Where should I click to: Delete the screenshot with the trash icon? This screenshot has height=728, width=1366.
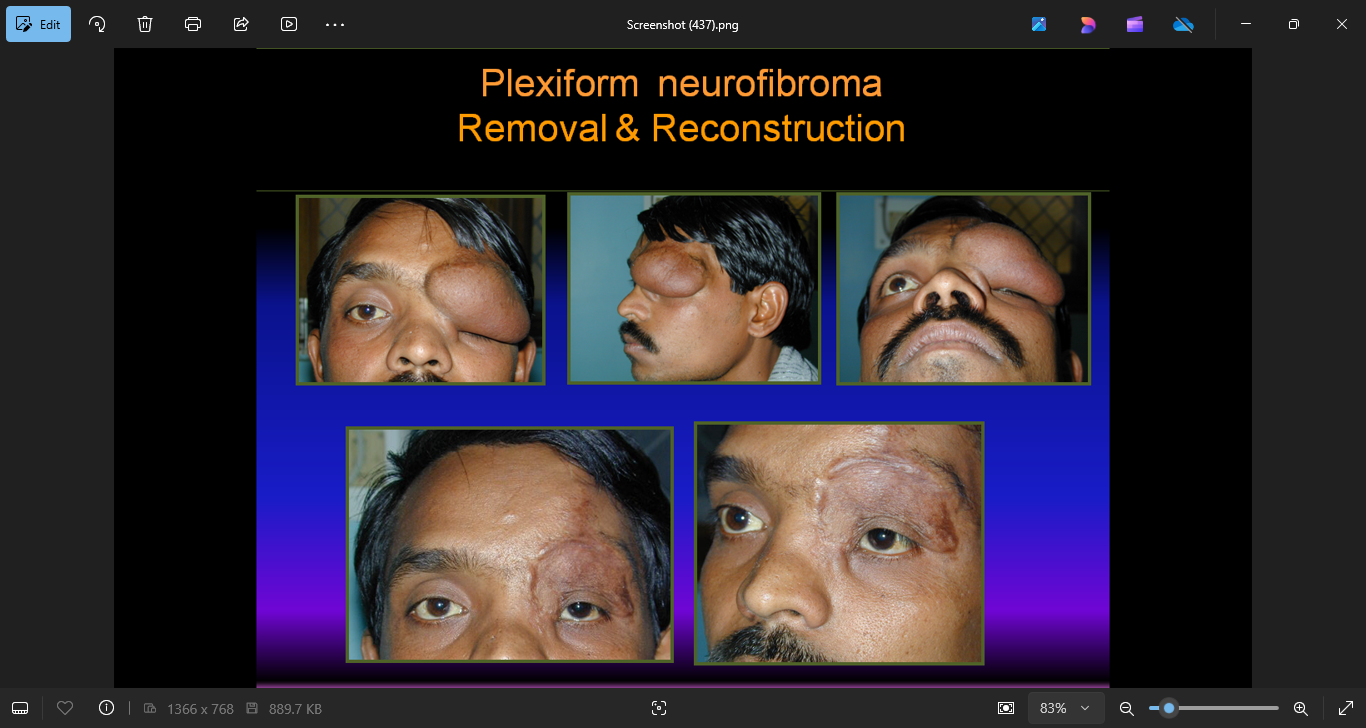click(x=145, y=24)
